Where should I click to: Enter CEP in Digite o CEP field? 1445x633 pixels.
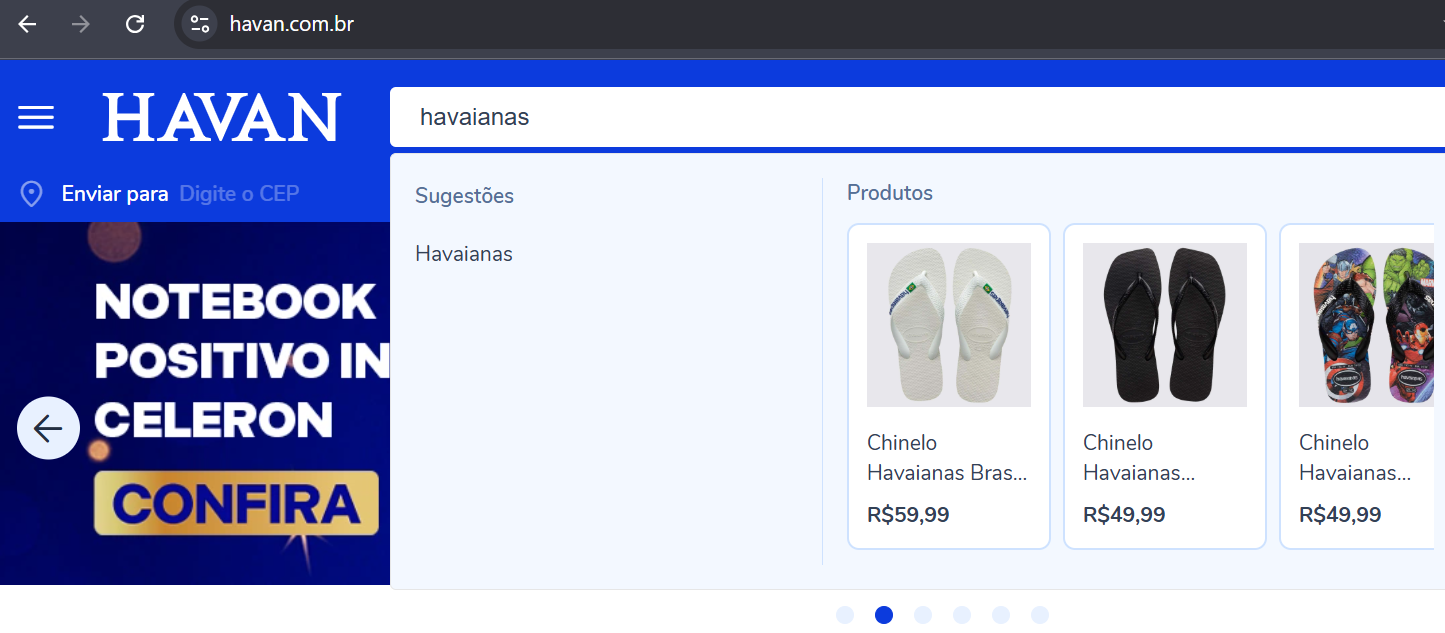click(239, 194)
